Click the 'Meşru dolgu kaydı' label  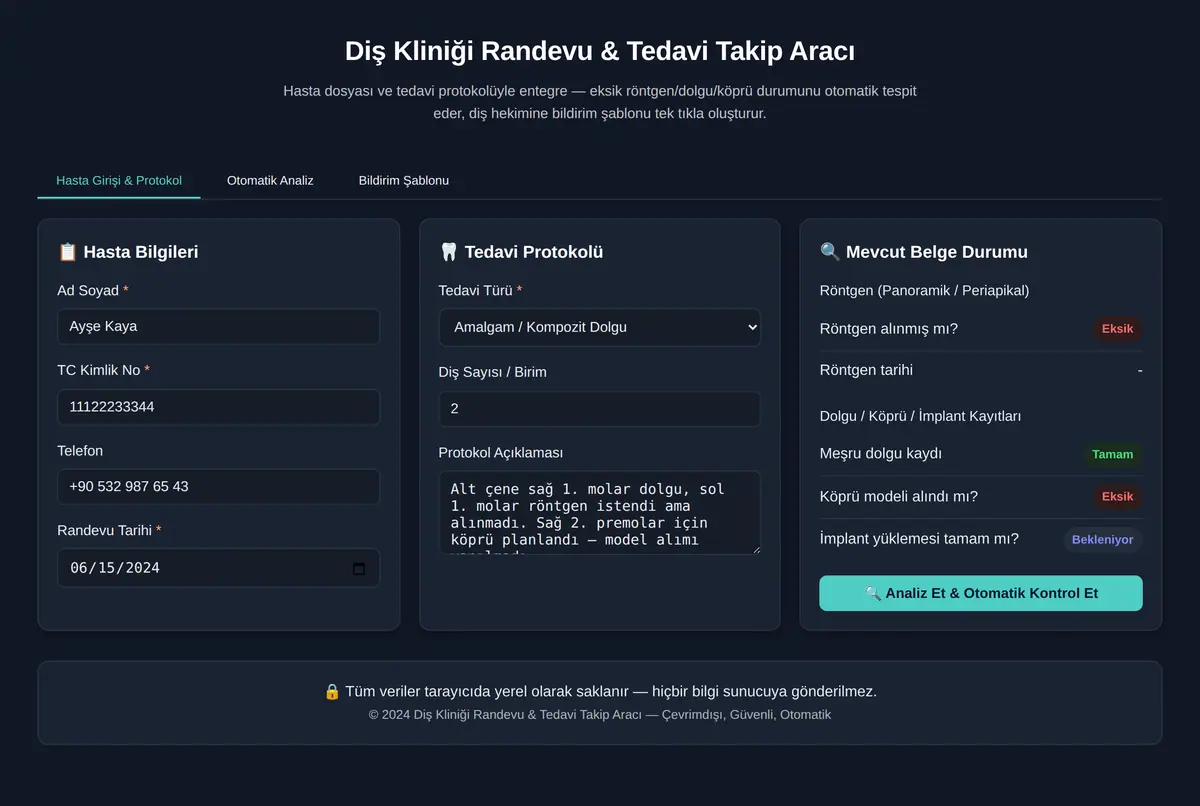(x=881, y=454)
